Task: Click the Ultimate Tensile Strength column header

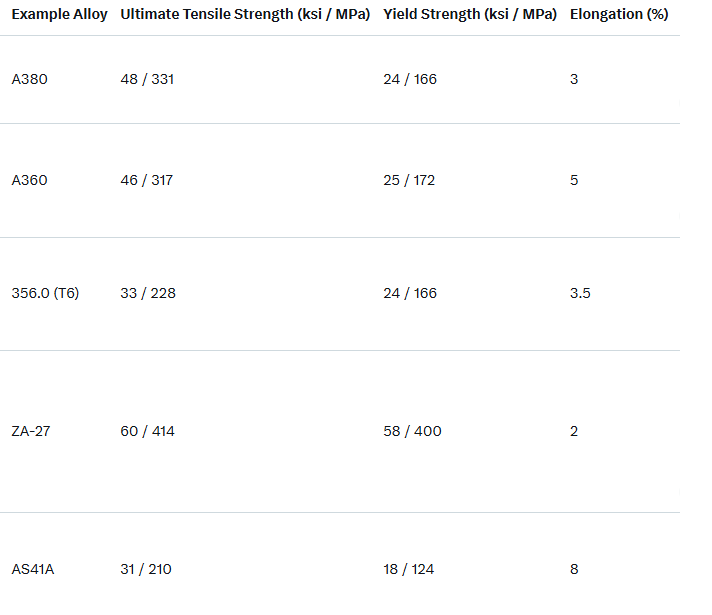Action: click(245, 15)
